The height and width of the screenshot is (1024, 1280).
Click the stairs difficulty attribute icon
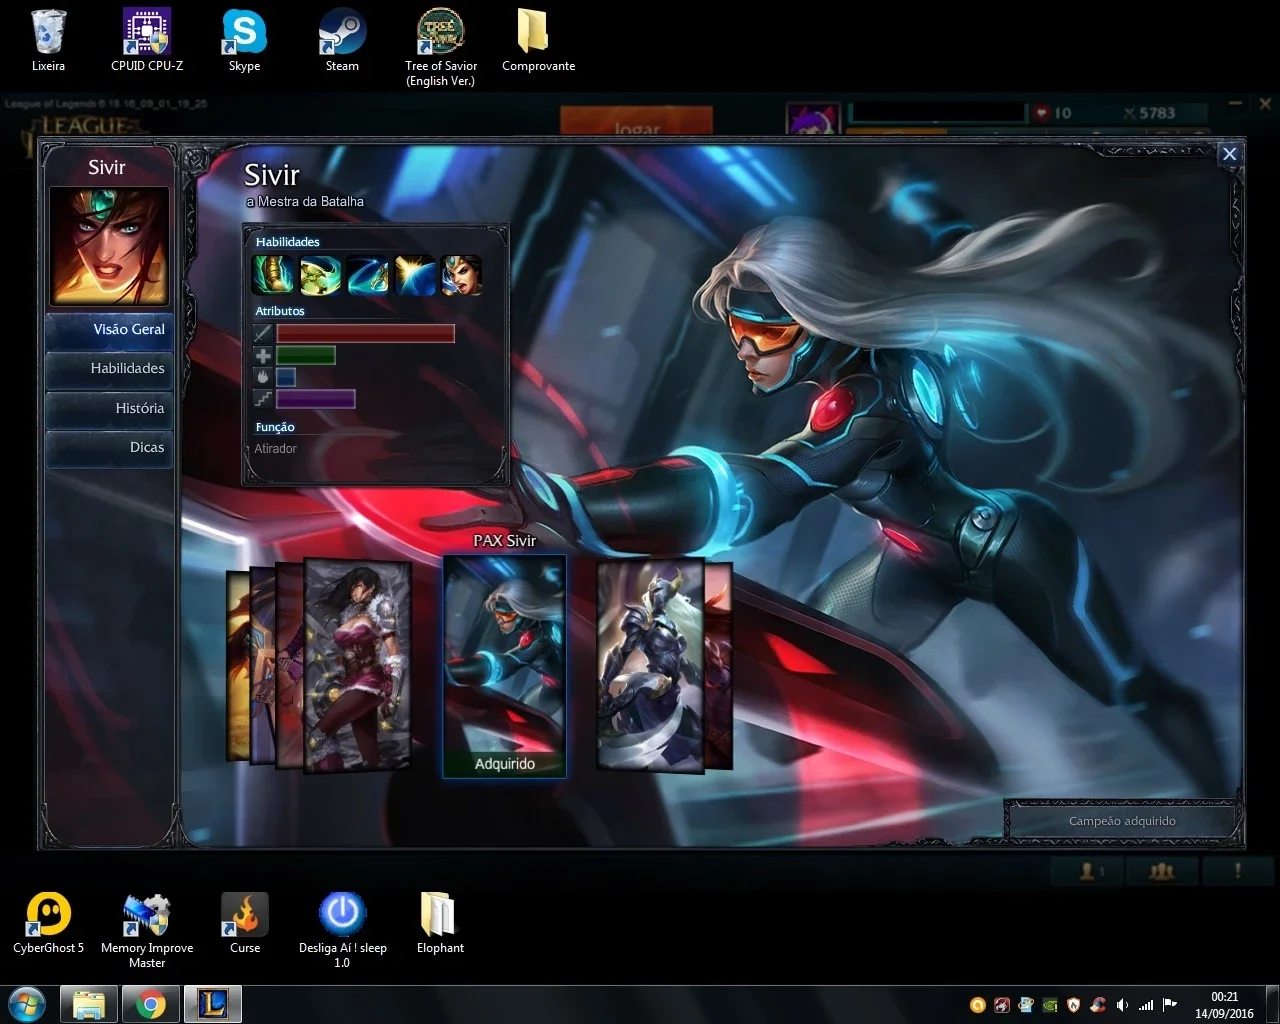(263, 399)
